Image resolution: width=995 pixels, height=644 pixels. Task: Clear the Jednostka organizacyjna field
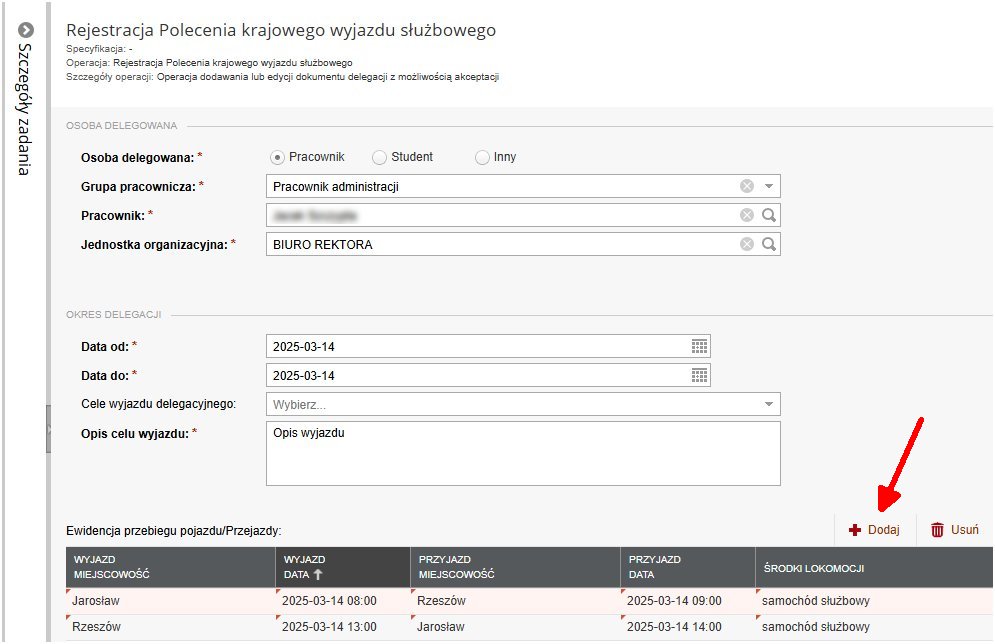pyautogui.click(x=747, y=244)
